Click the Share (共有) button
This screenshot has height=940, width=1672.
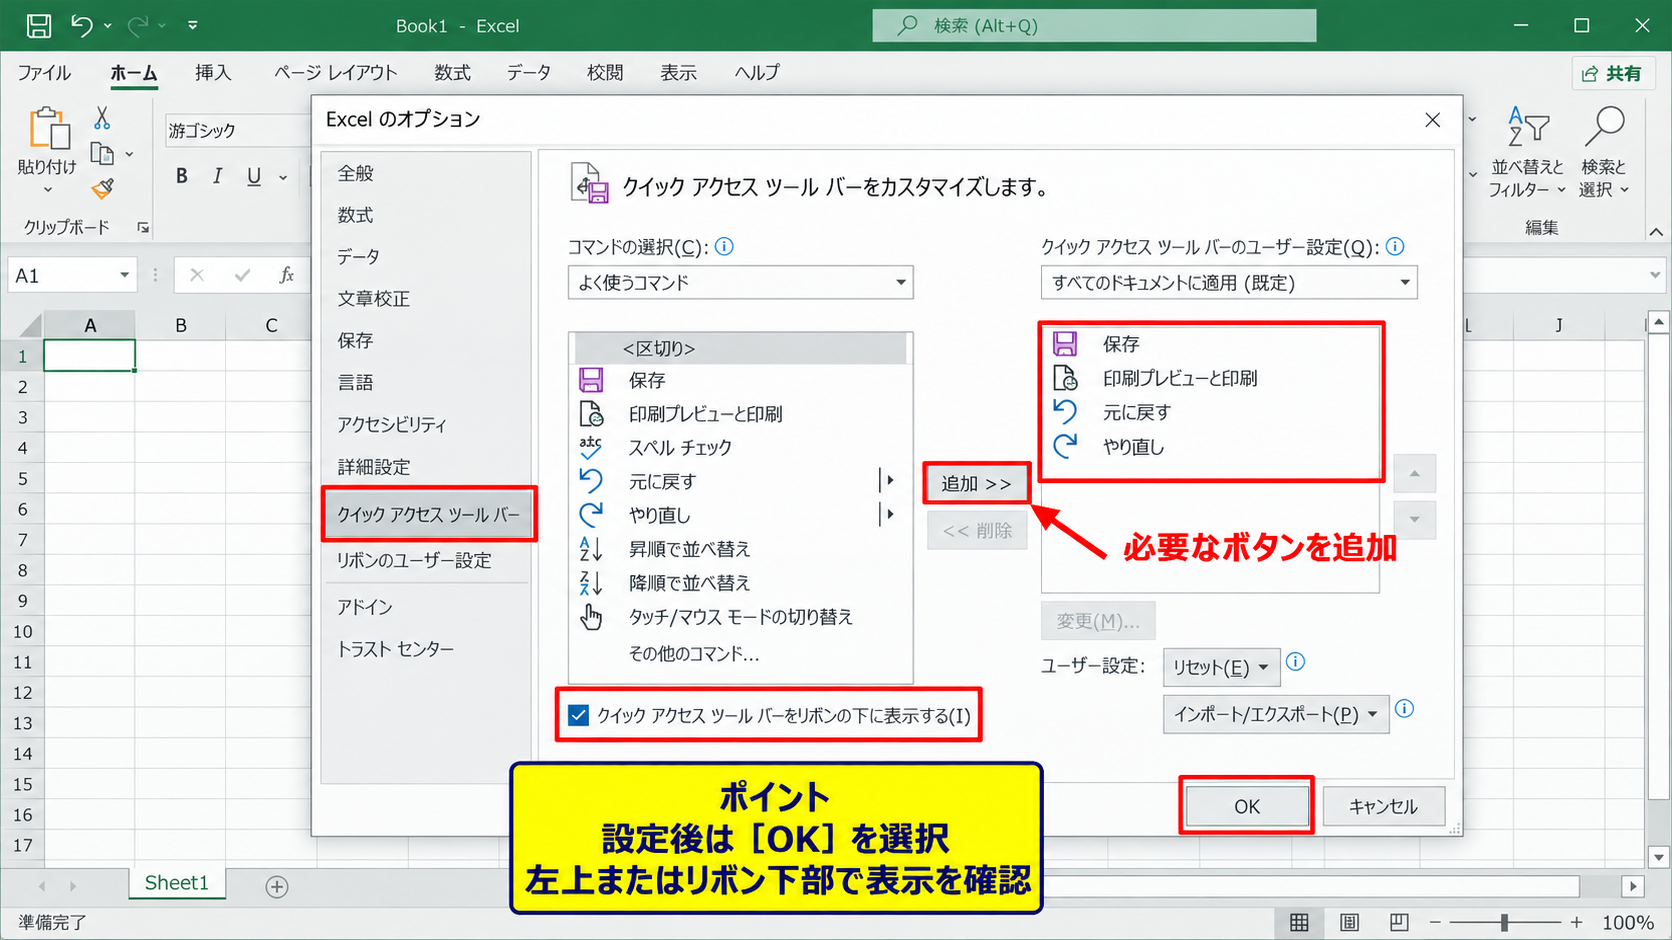[1613, 73]
